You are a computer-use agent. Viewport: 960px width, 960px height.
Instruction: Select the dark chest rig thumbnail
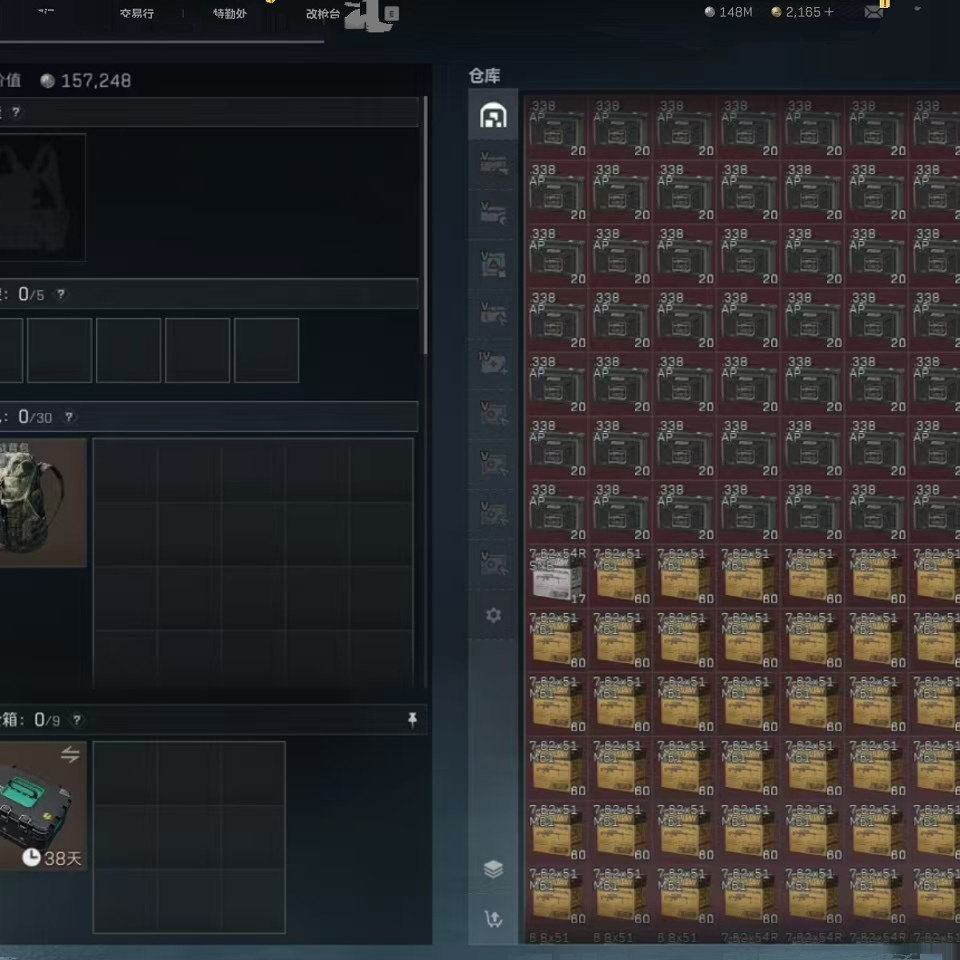(42, 197)
